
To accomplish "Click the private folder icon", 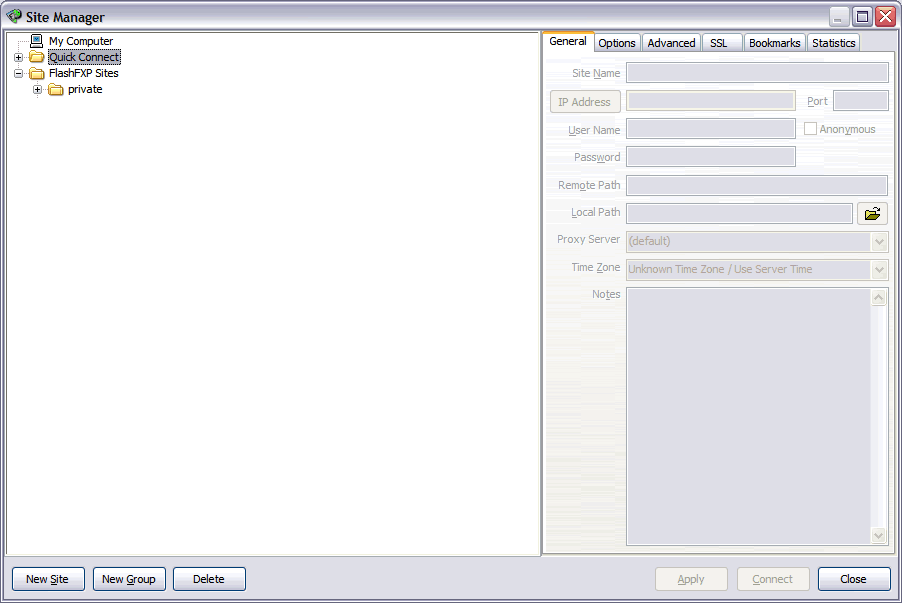I will (56, 90).
